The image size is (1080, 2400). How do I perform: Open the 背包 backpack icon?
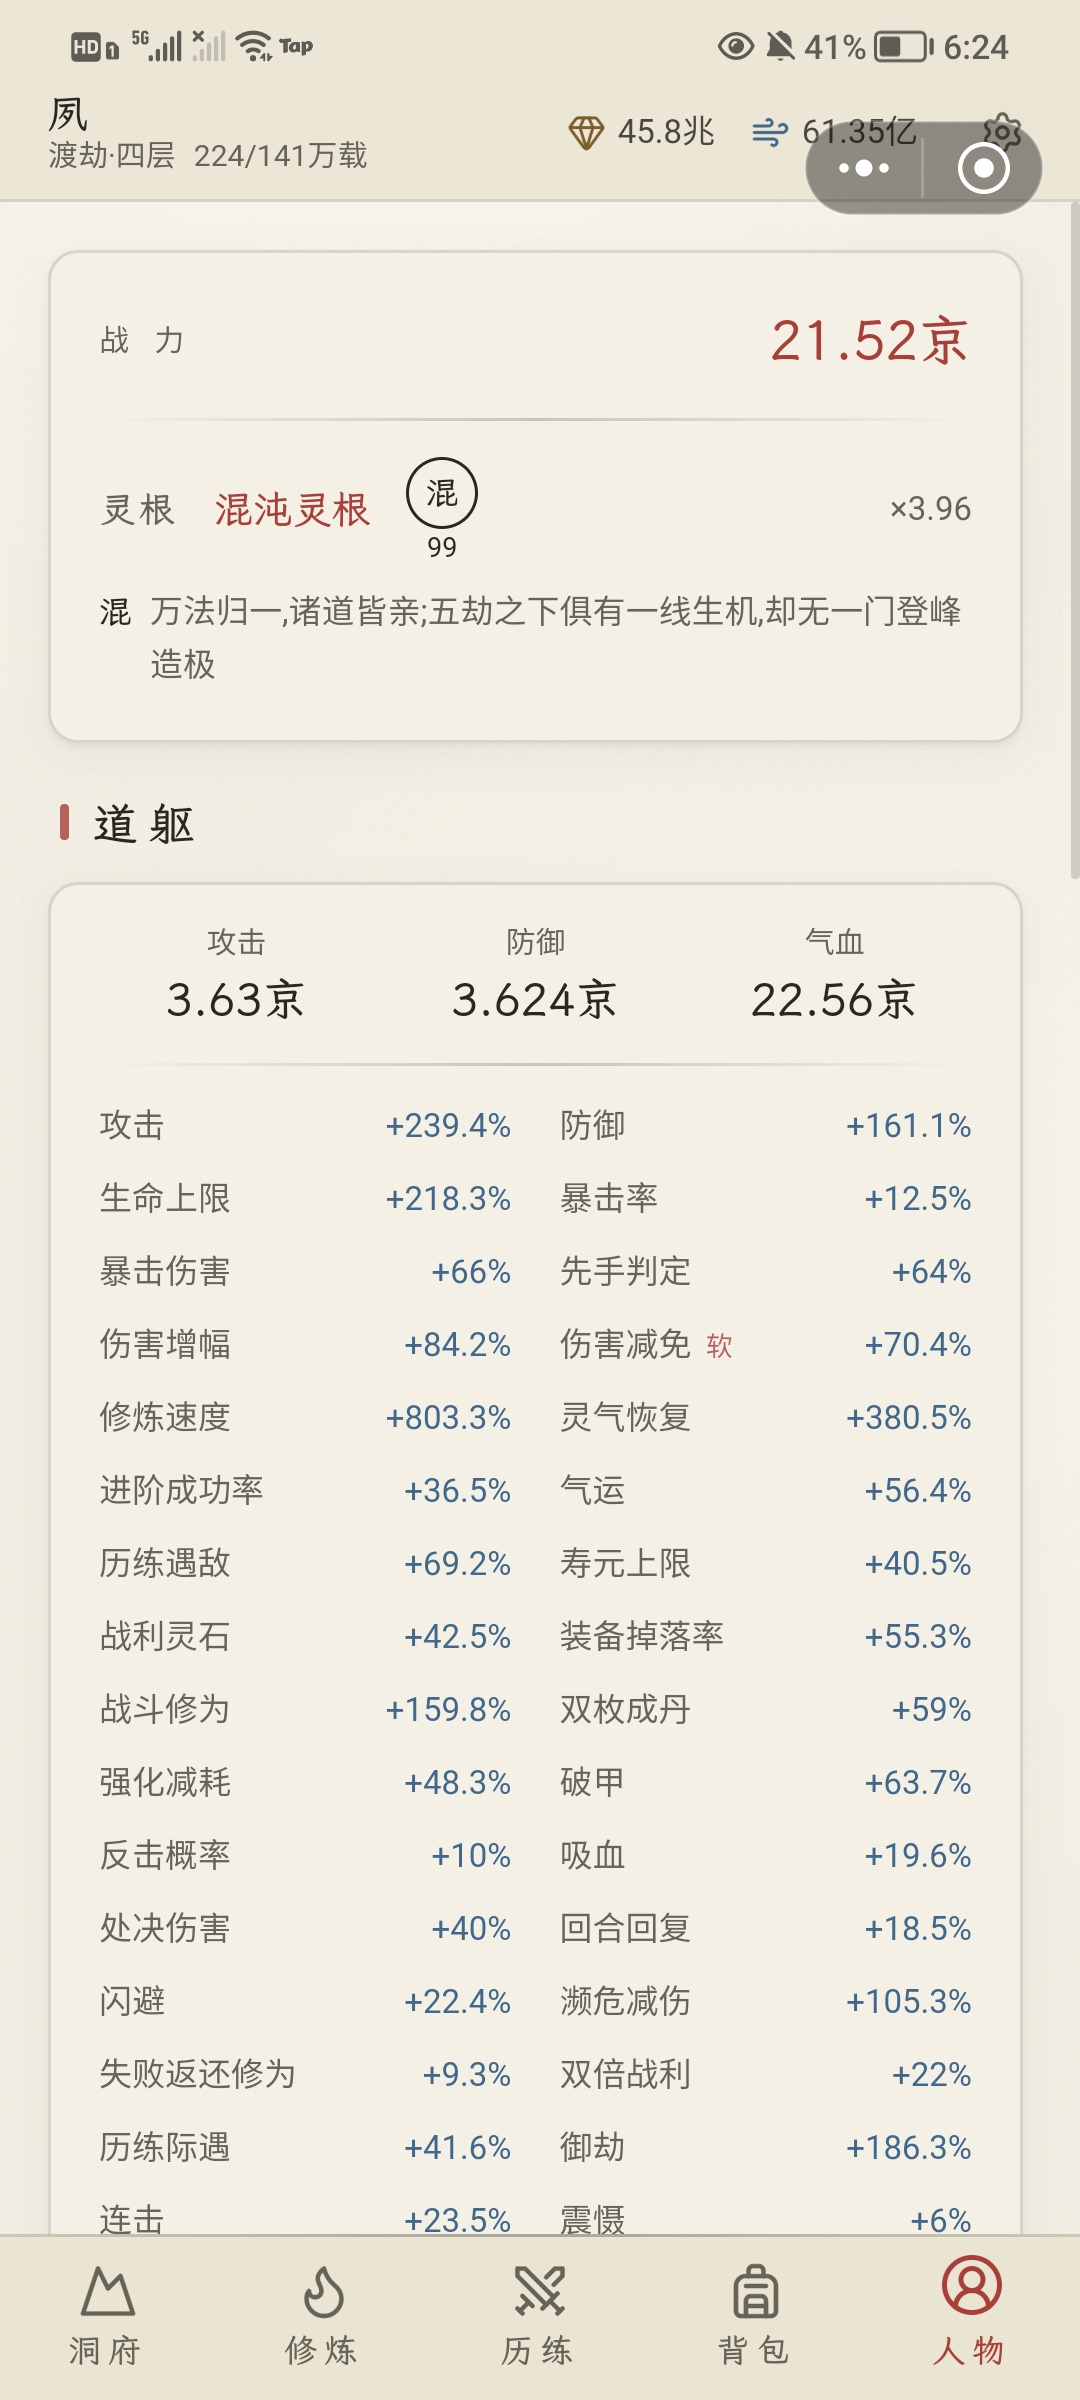755,2291
